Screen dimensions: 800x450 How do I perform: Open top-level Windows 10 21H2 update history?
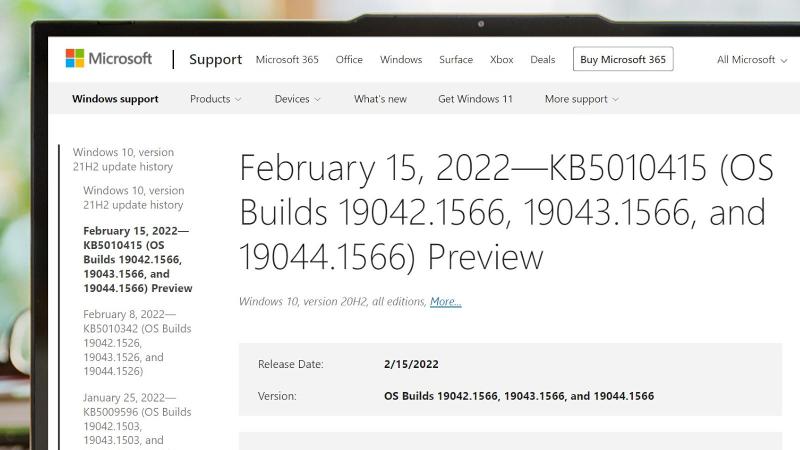click(123, 159)
